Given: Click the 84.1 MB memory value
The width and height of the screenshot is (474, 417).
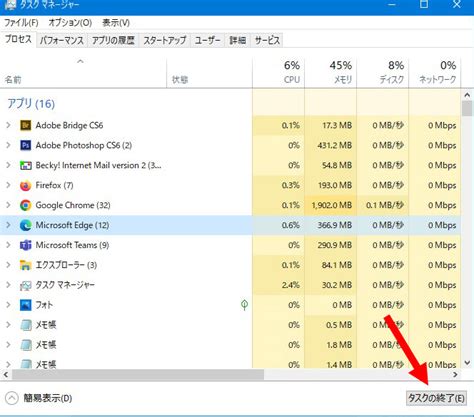Looking at the screenshot, I should tap(337, 265).
